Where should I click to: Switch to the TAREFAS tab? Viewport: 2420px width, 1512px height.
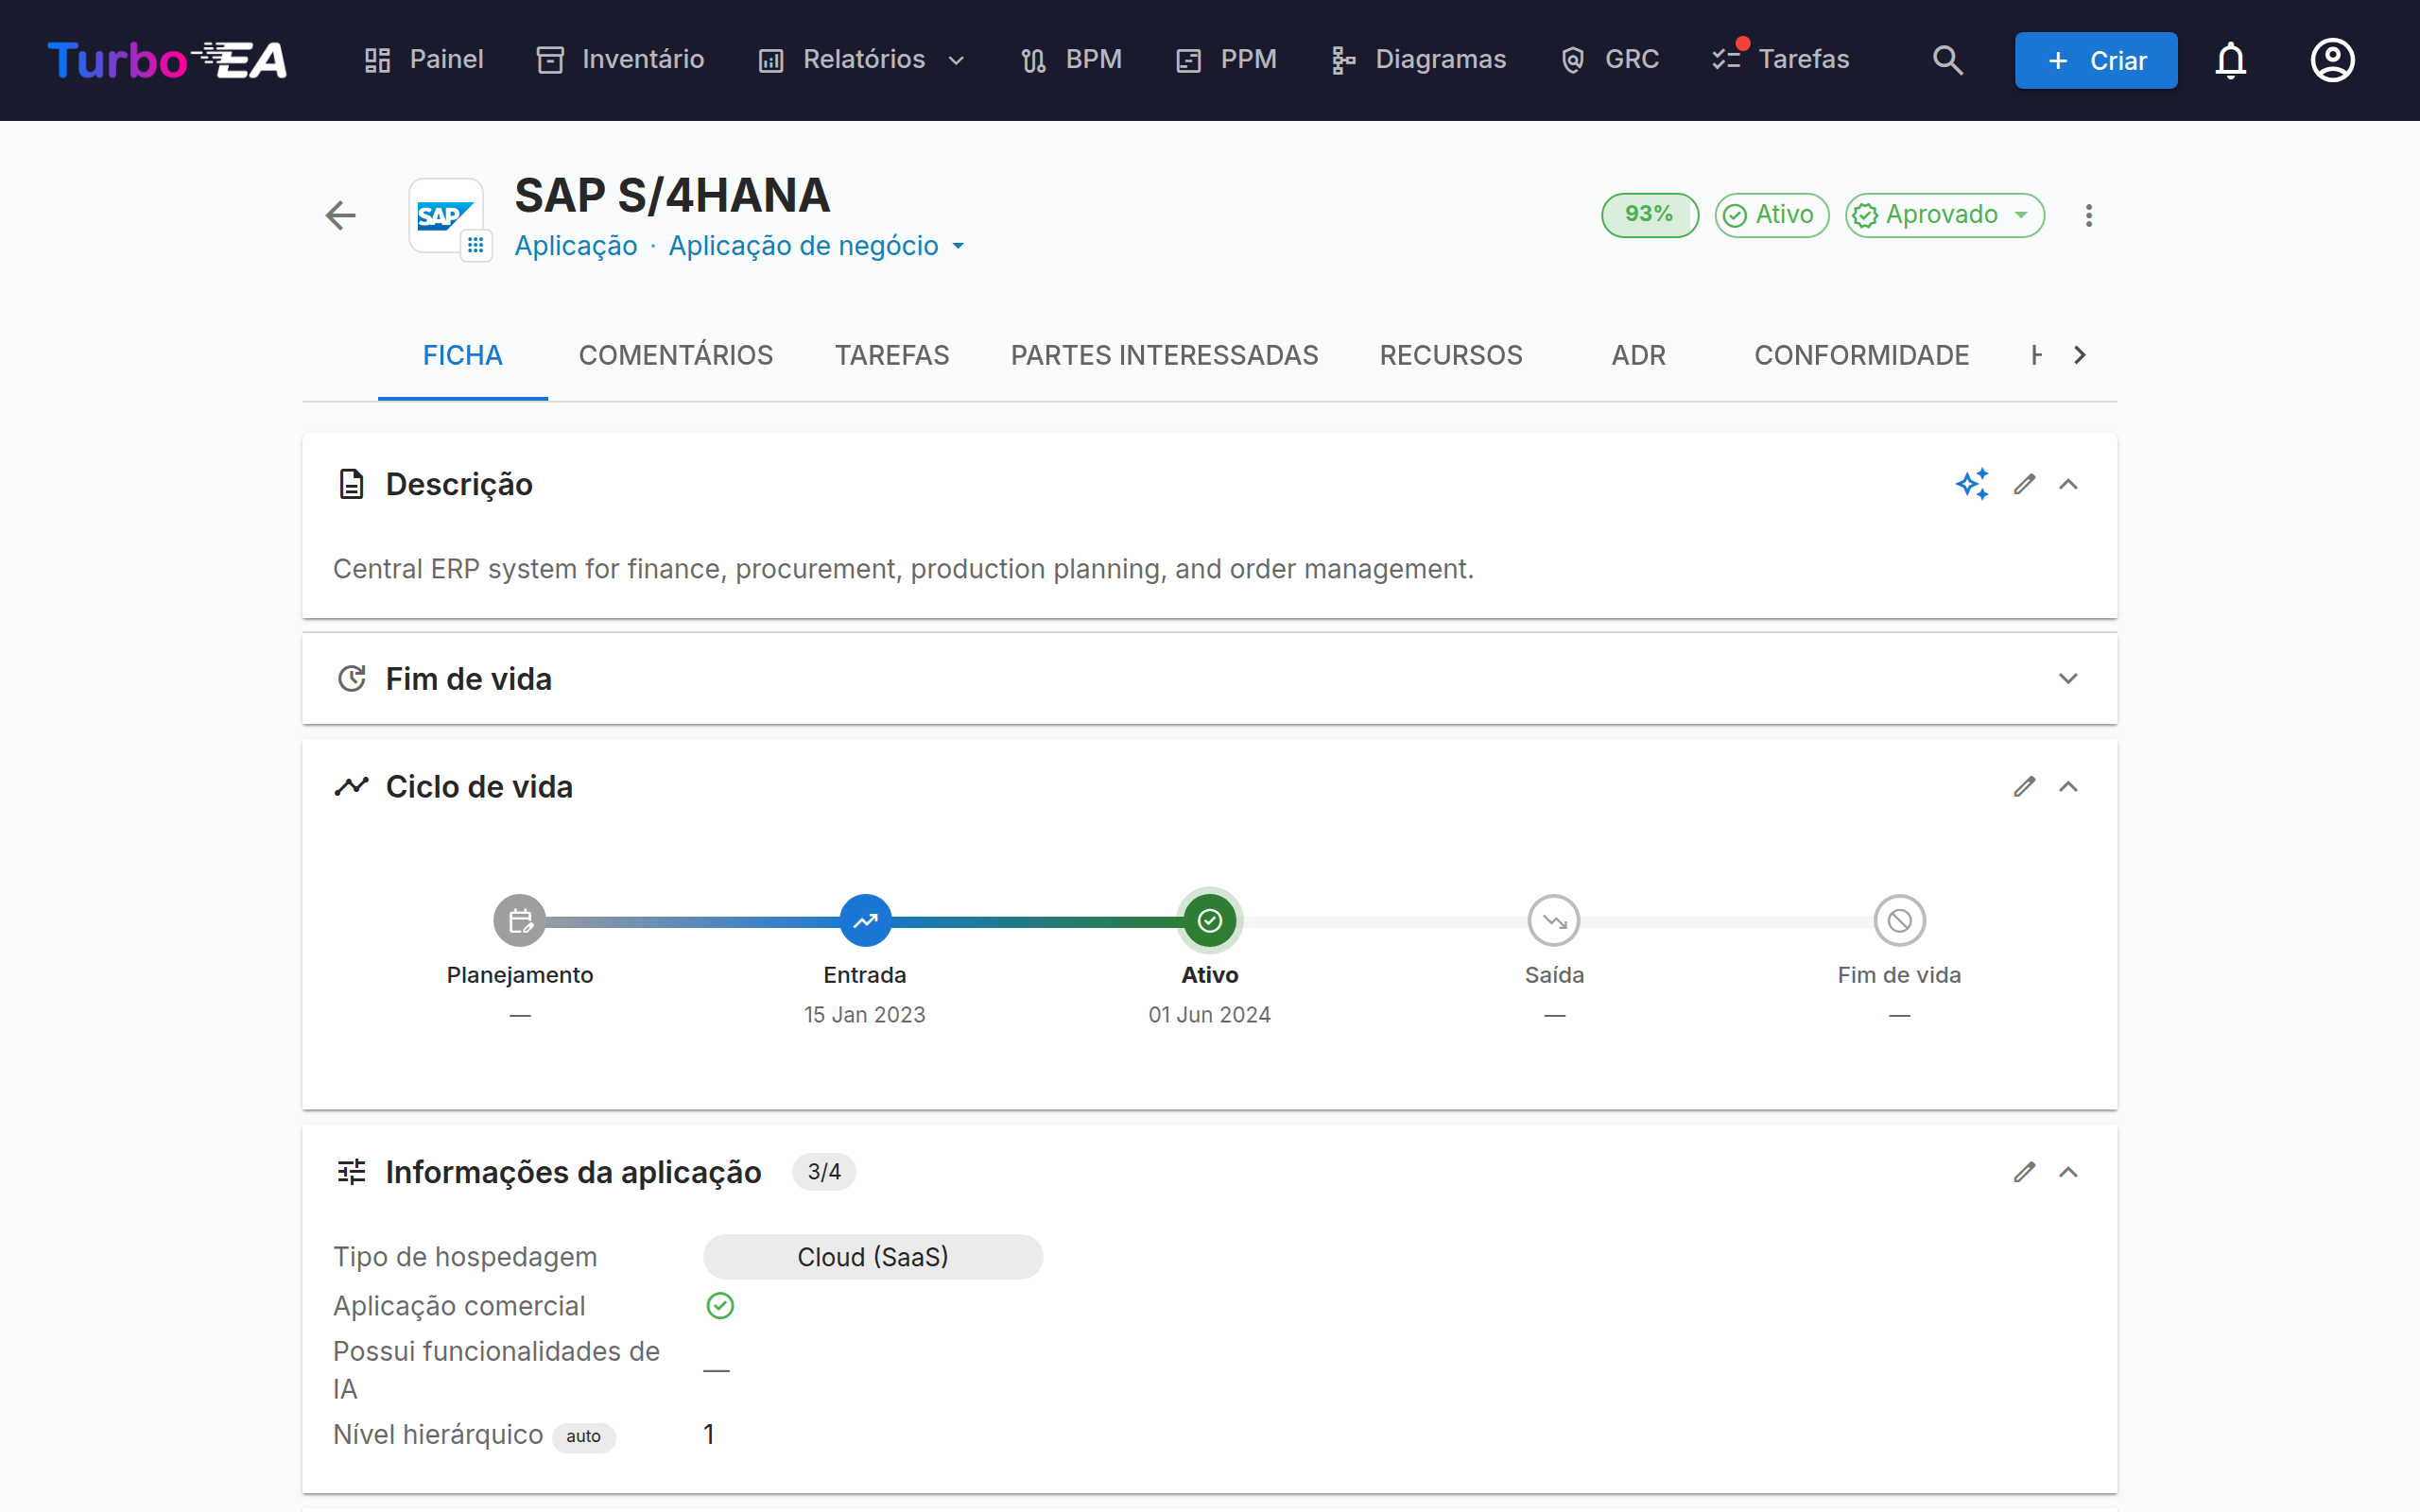[892, 355]
